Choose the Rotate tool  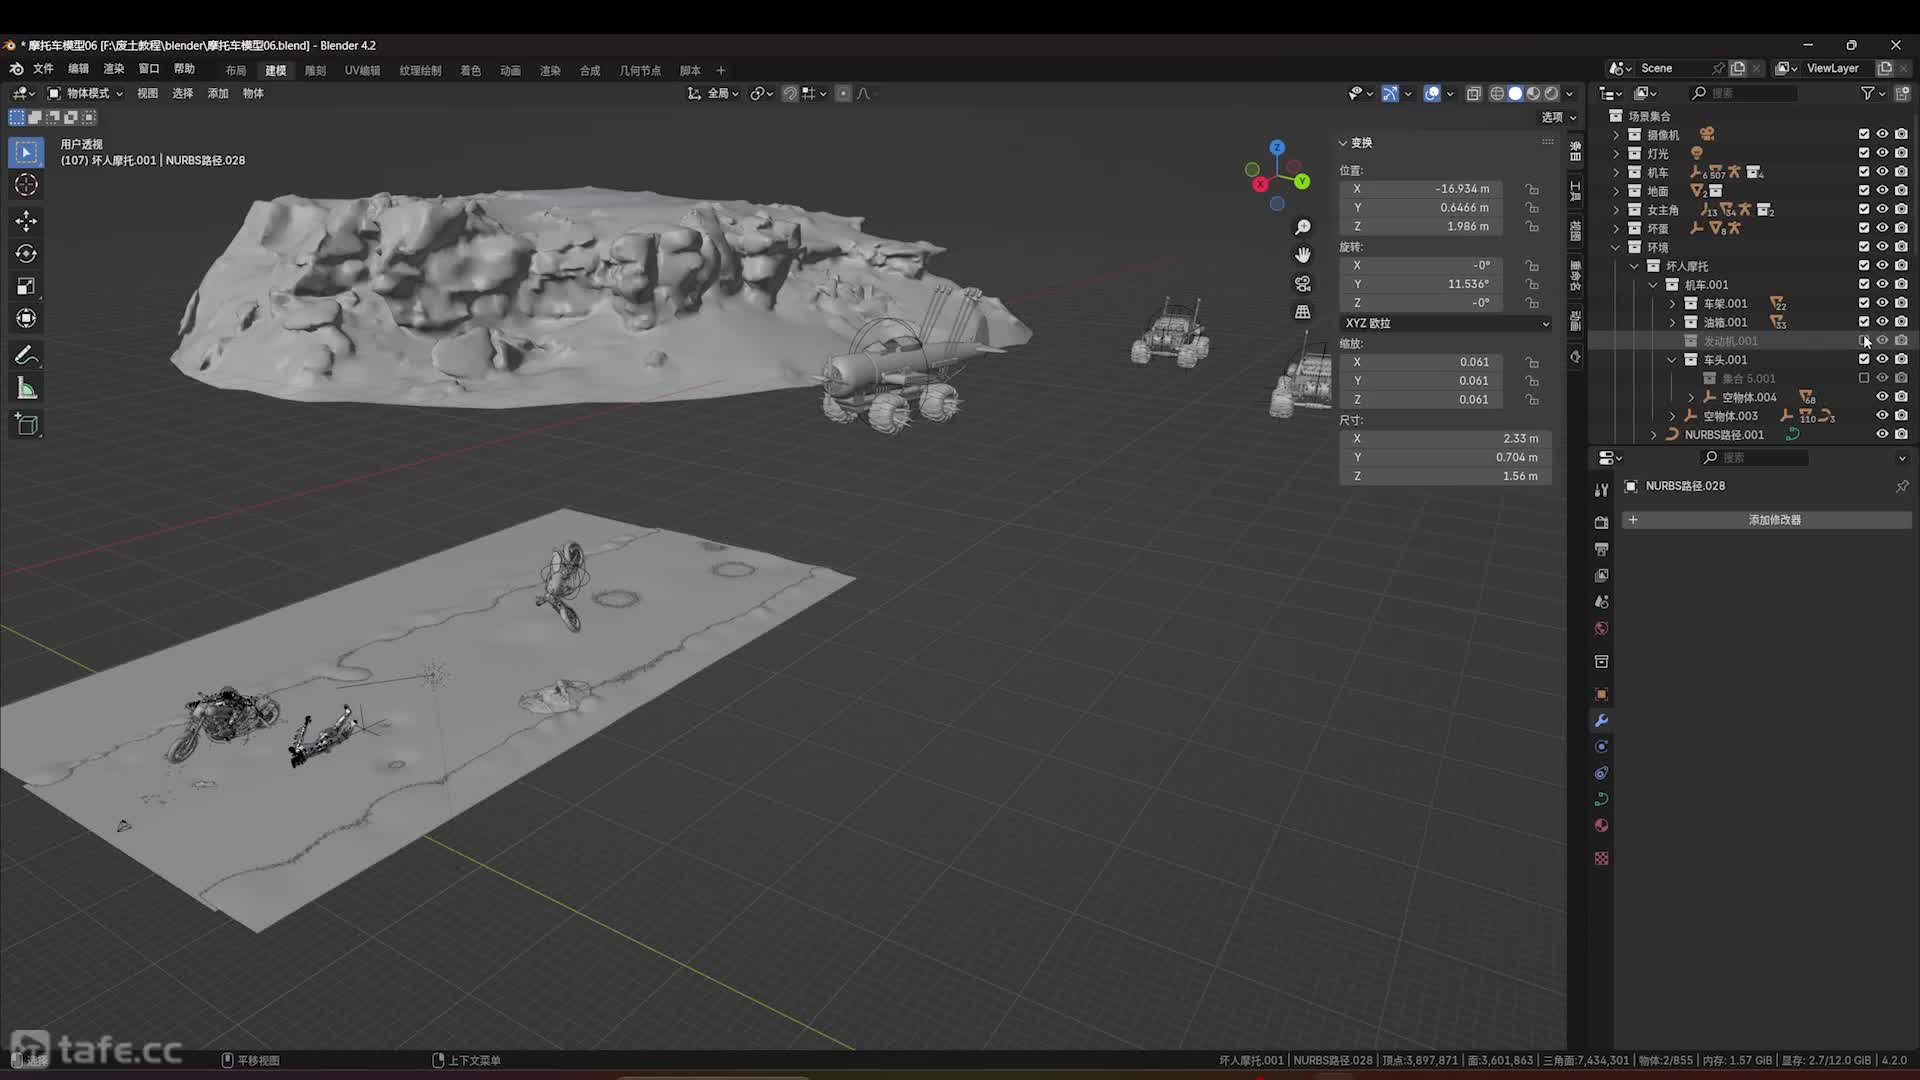pyautogui.click(x=26, y=253)
